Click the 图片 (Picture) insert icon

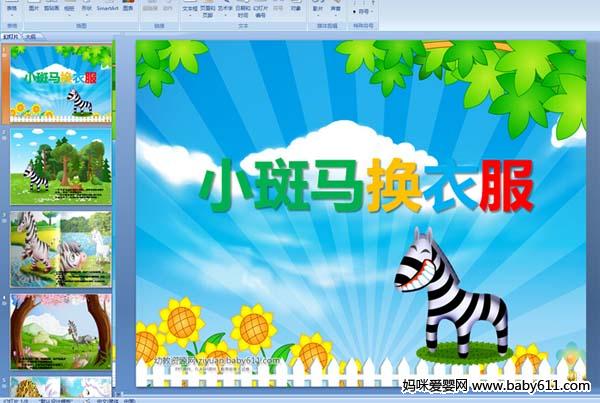[34, 10]
